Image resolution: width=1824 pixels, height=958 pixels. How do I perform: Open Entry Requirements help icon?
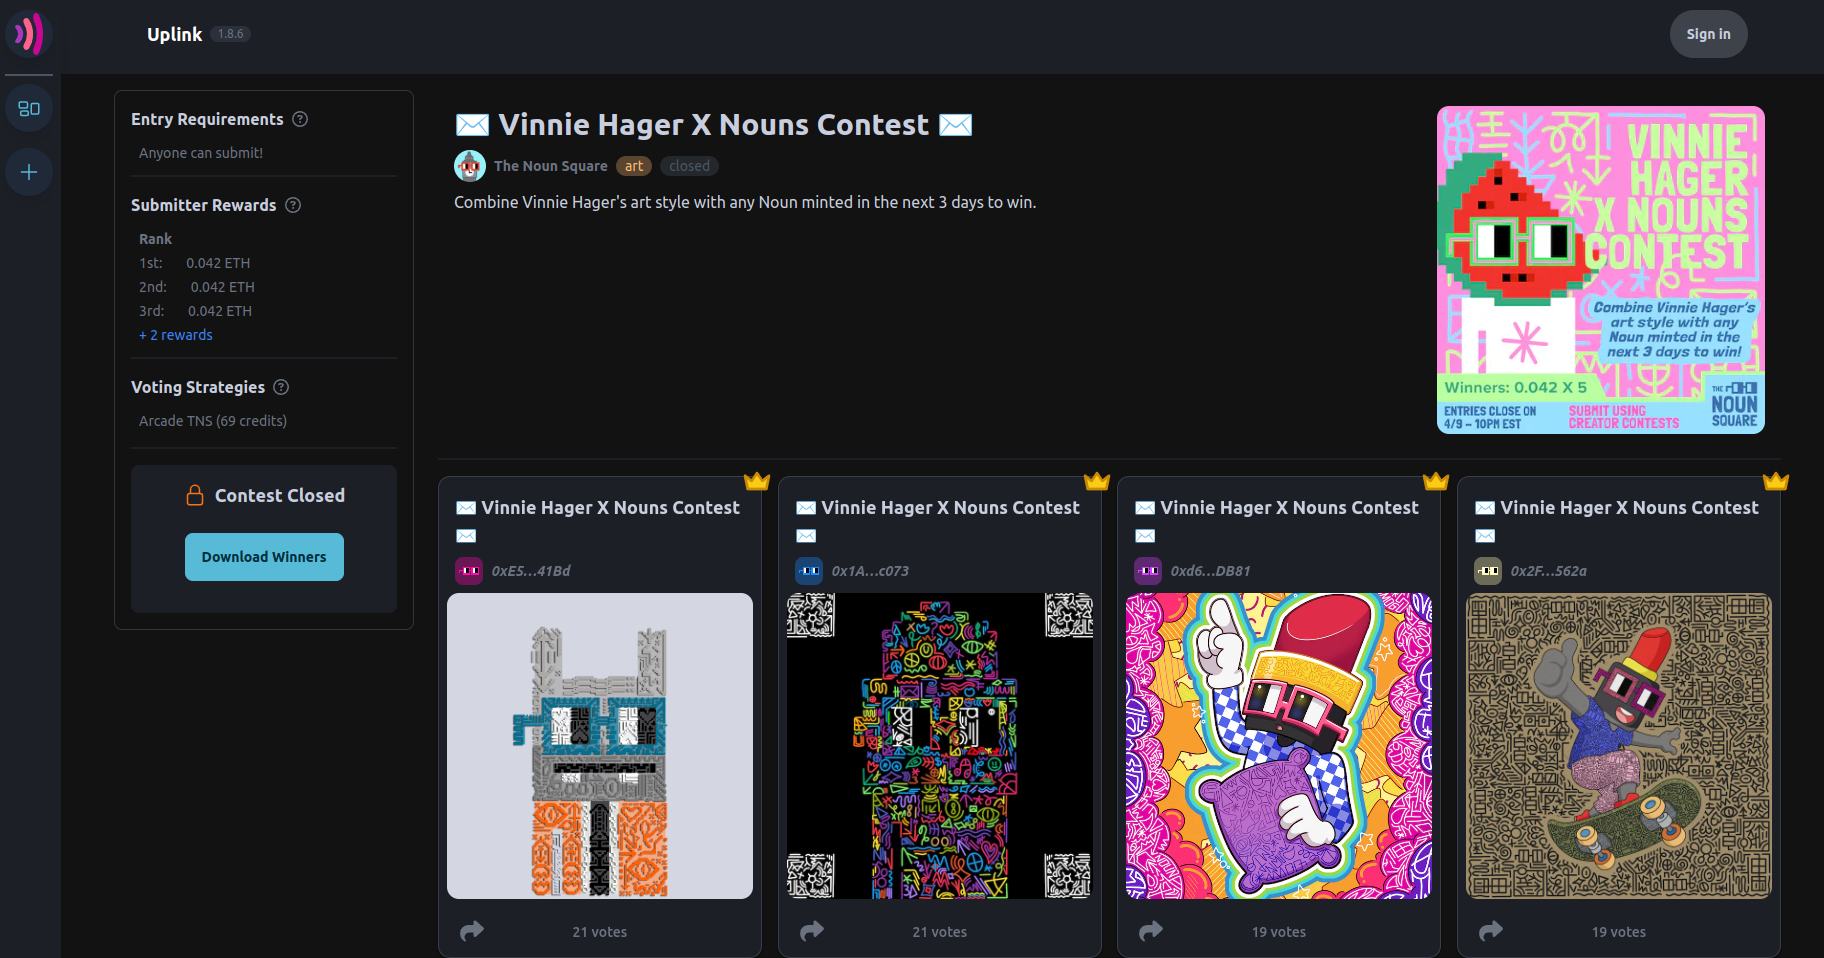(x=300, y=119)
